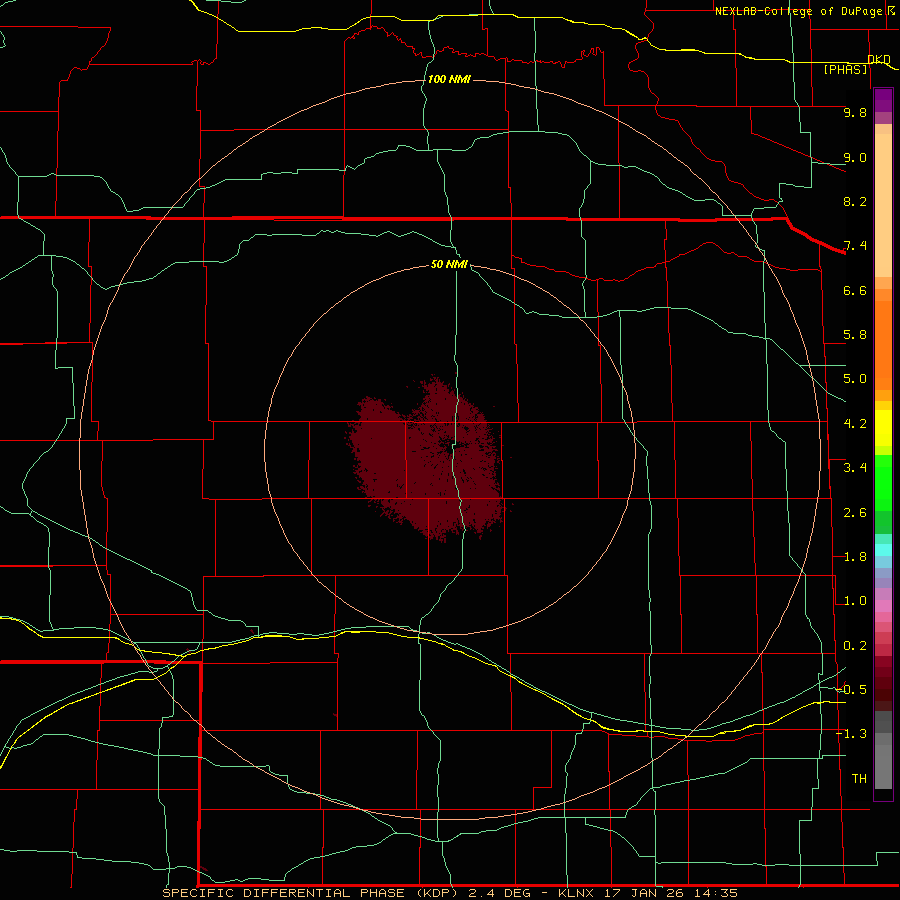Click the 3.4 value on color scale
The image size is (900, 900).
855,468
